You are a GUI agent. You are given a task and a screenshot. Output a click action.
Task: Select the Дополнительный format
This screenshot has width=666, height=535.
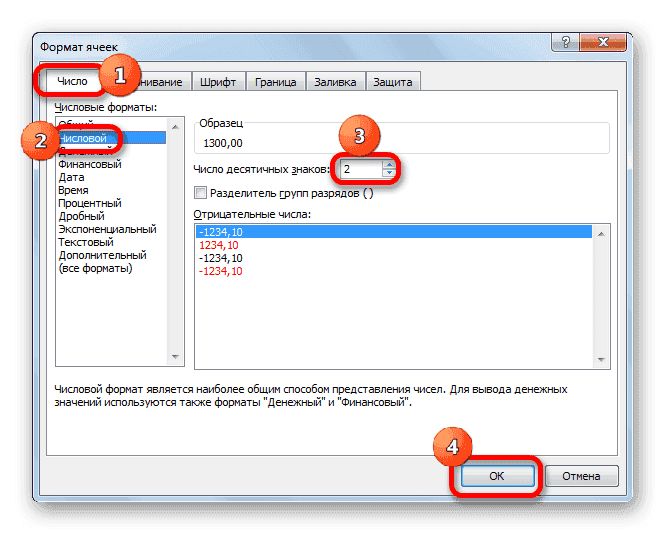click(x=112, y=255)
